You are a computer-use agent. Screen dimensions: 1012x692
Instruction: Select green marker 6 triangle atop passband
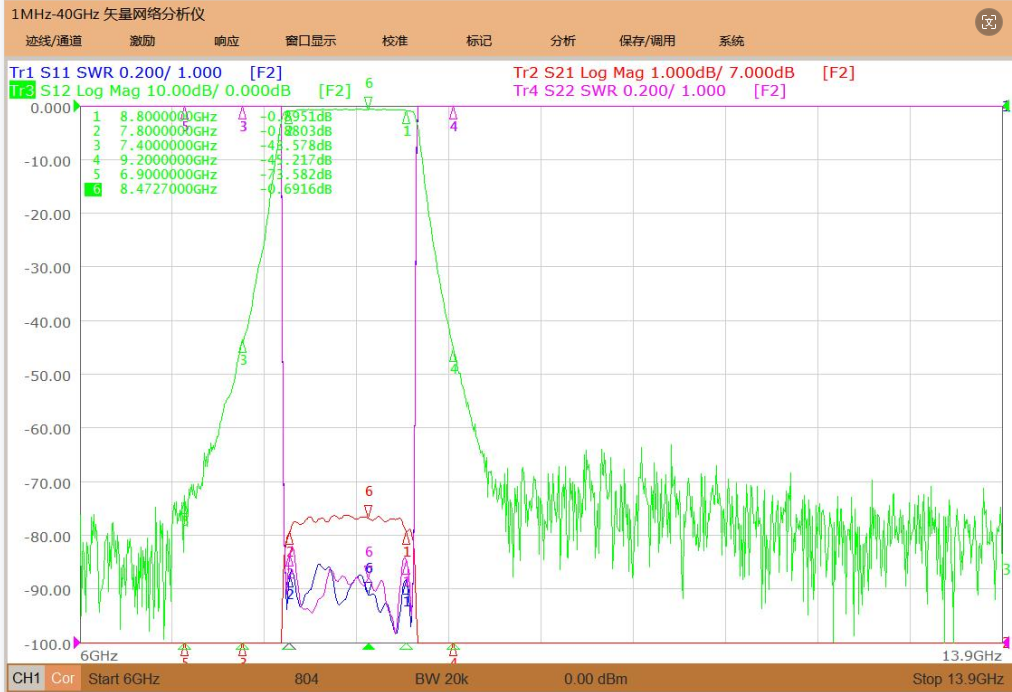[x=368, y=102]
